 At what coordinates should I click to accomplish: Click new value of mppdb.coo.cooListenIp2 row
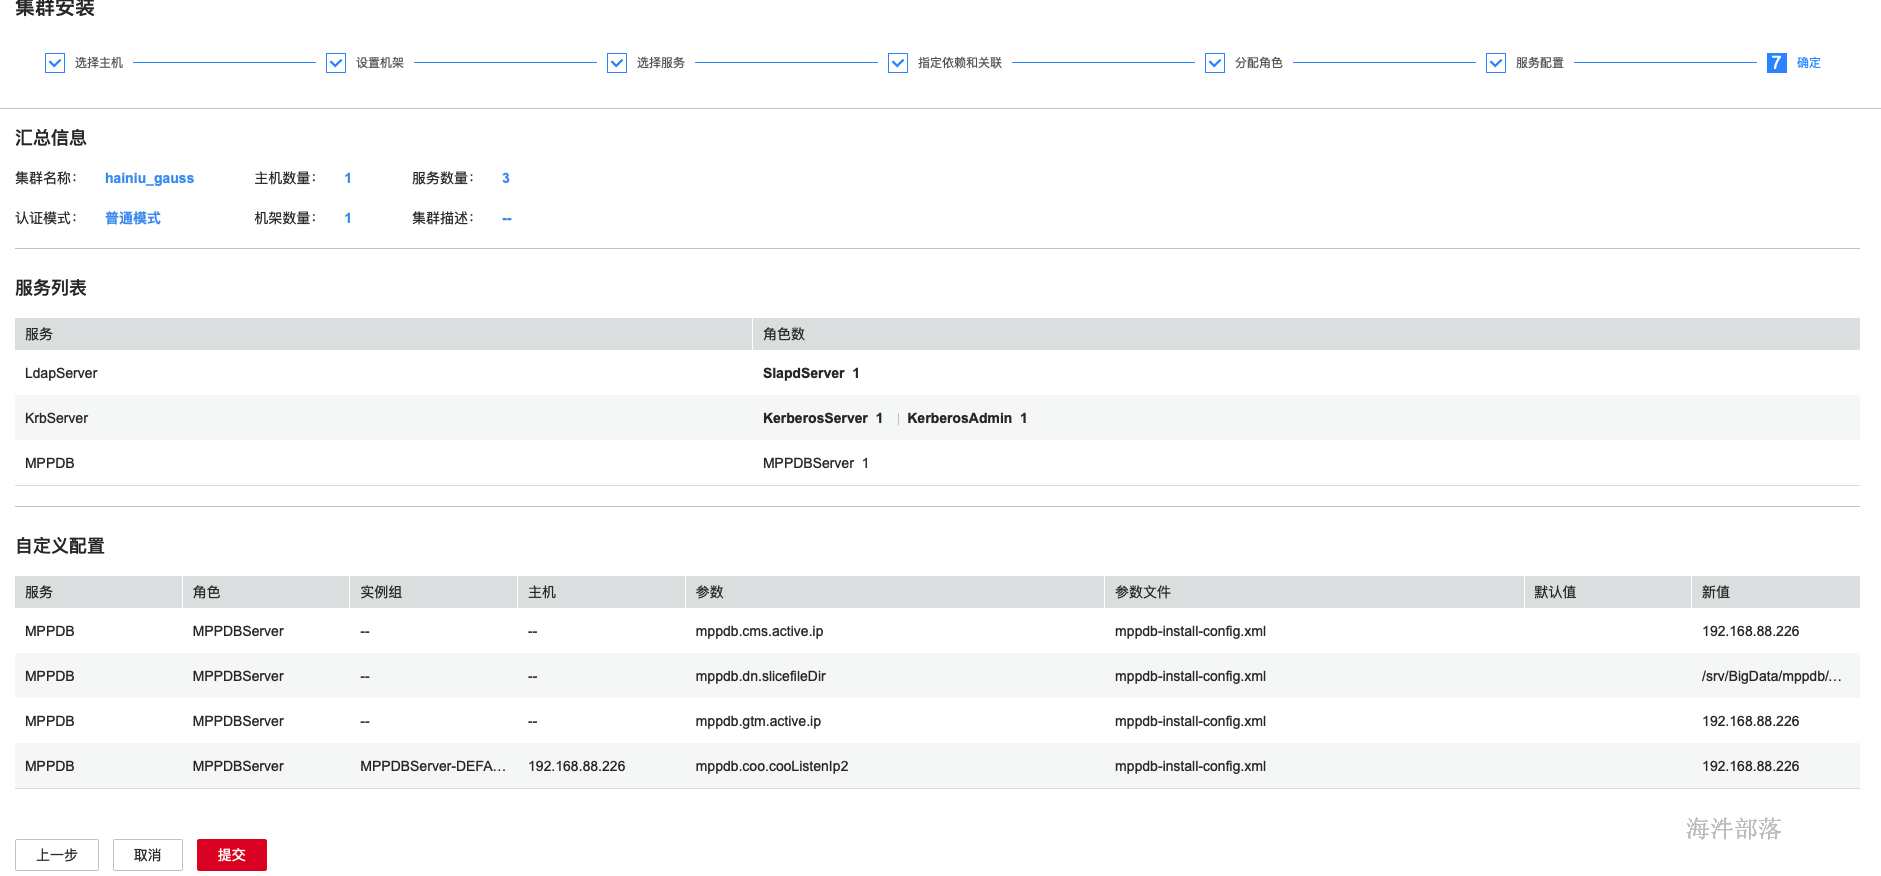point(1751,766)
